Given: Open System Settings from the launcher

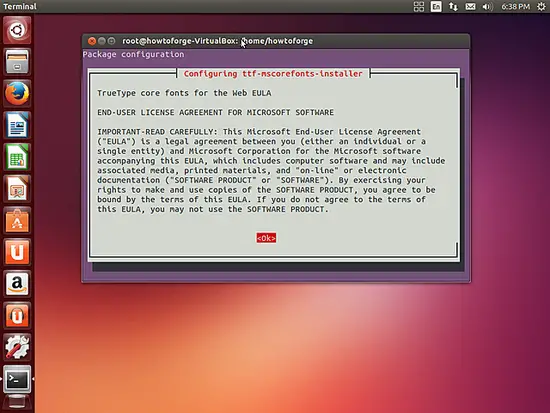Looking at the screenshot, I should pyautogui.click(x=17, y=347).
